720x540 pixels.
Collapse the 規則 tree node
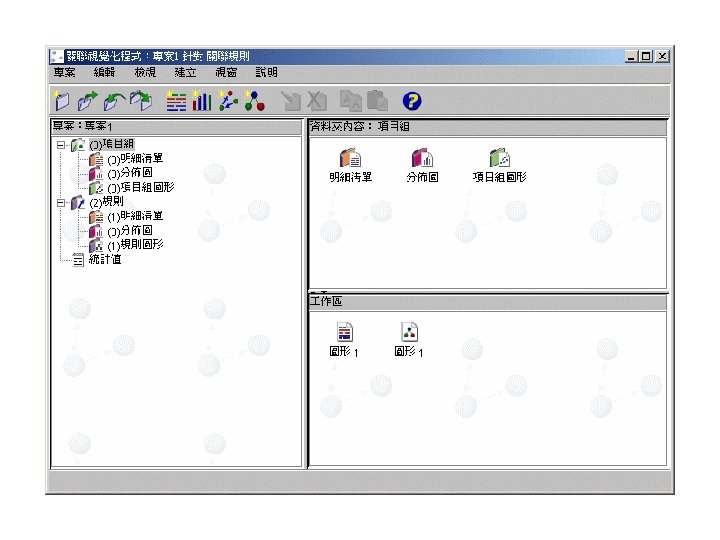coord(61,202)
